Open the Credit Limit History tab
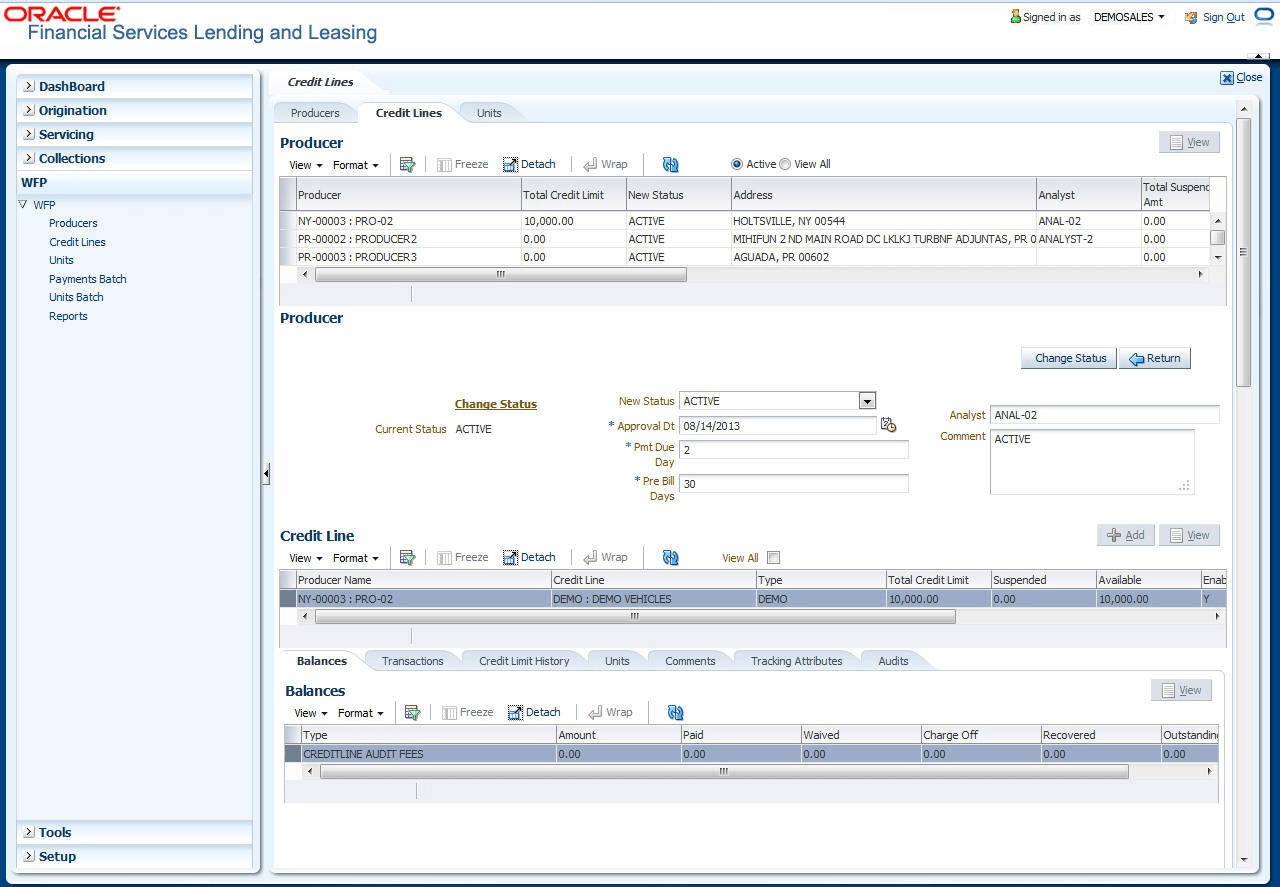Image resolution: width=1280 pixels, height=887 pixels. (x=524, y=661)
